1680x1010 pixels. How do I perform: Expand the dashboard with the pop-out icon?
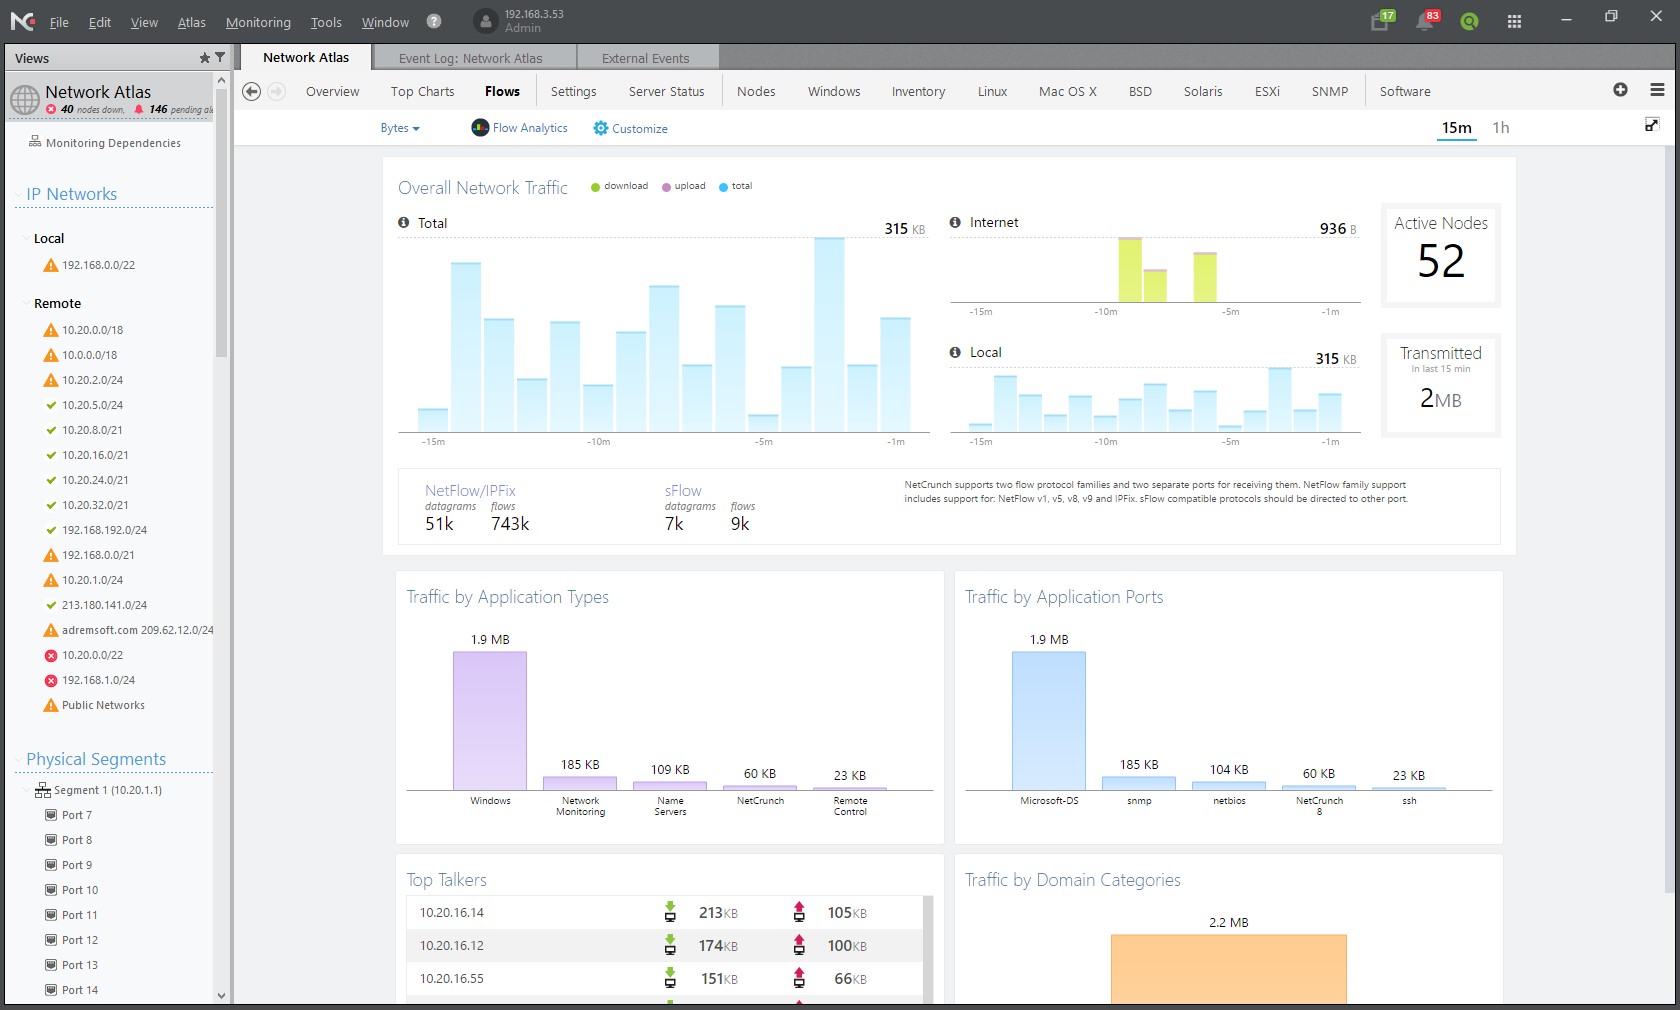[1652, 125]
